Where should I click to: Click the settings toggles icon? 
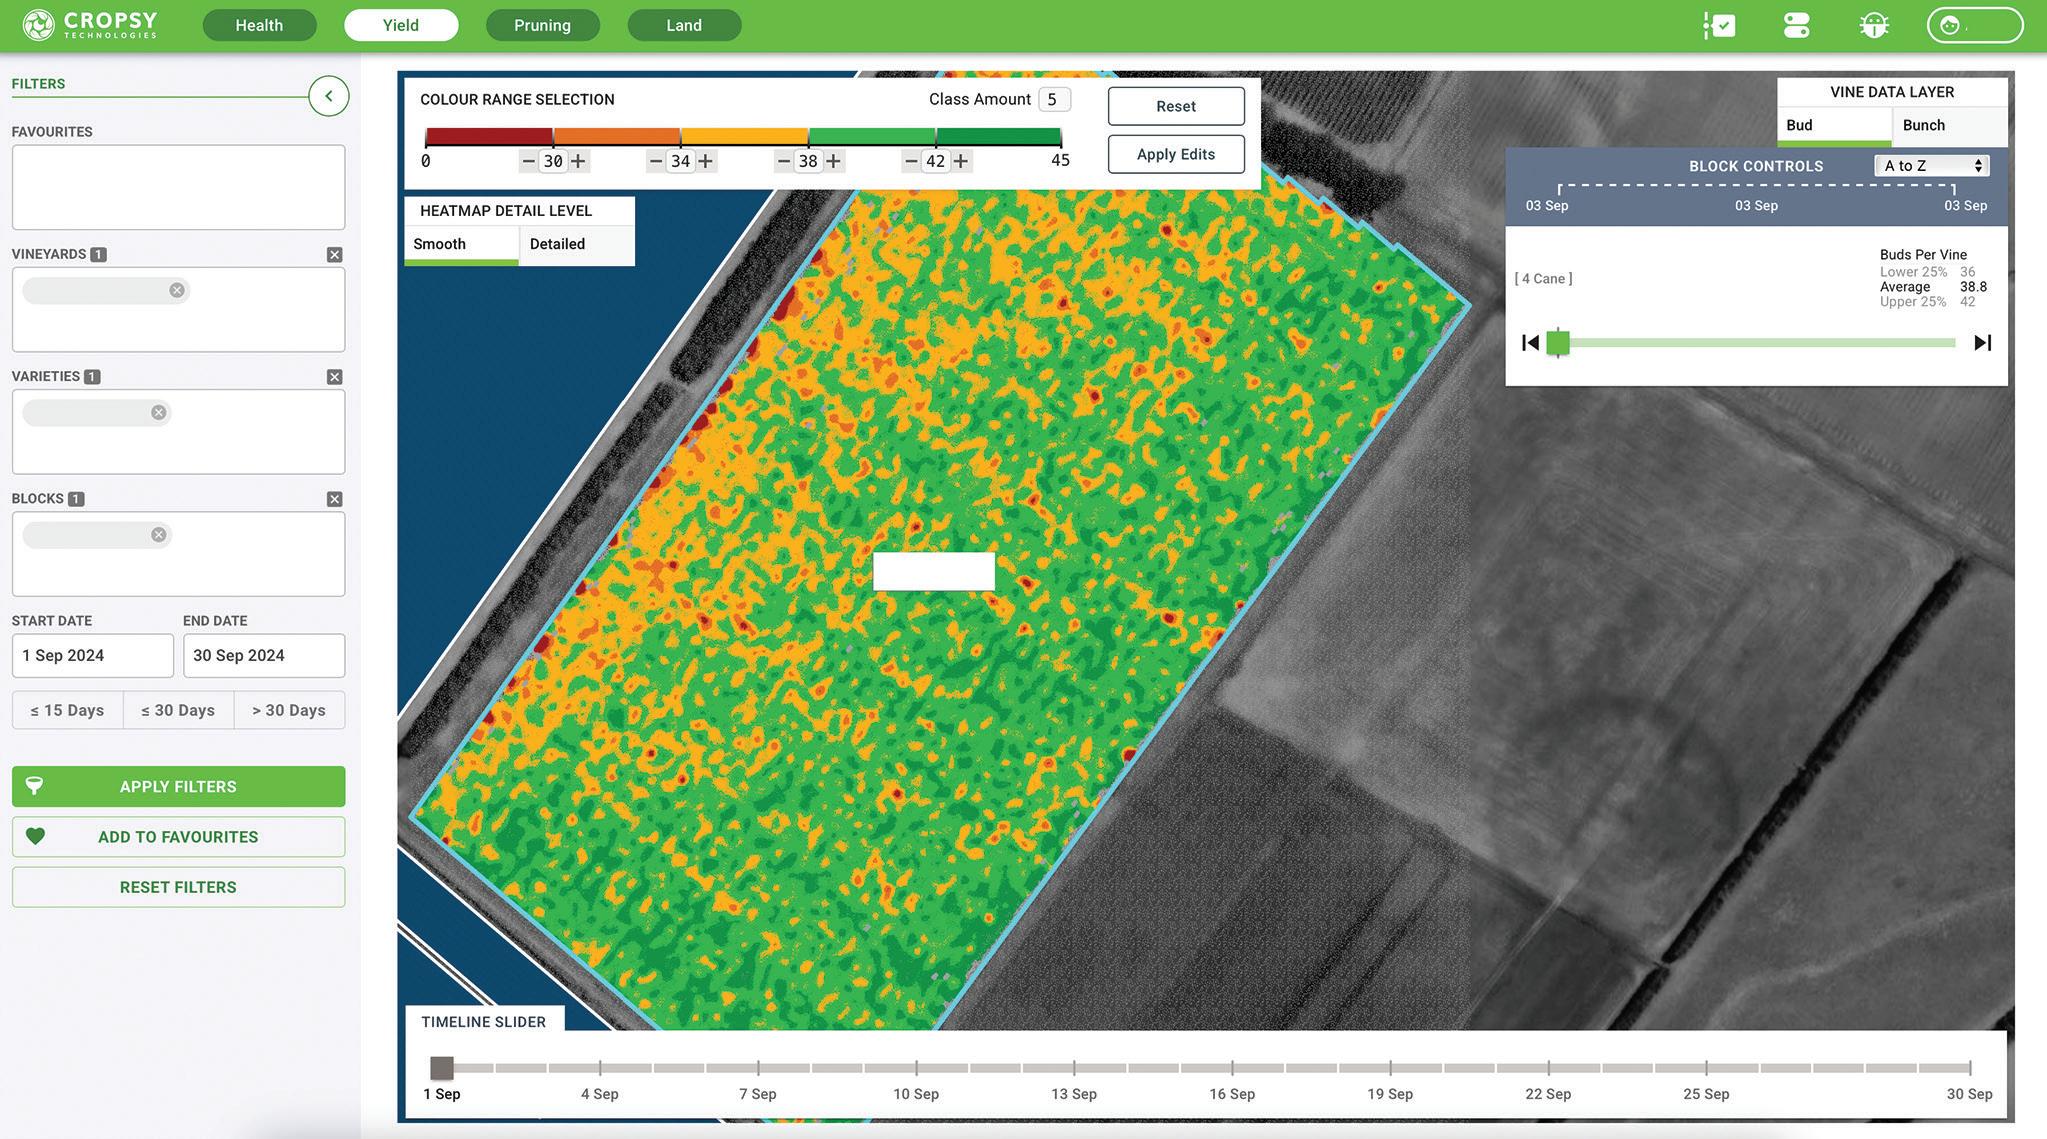click(1796, 26)
